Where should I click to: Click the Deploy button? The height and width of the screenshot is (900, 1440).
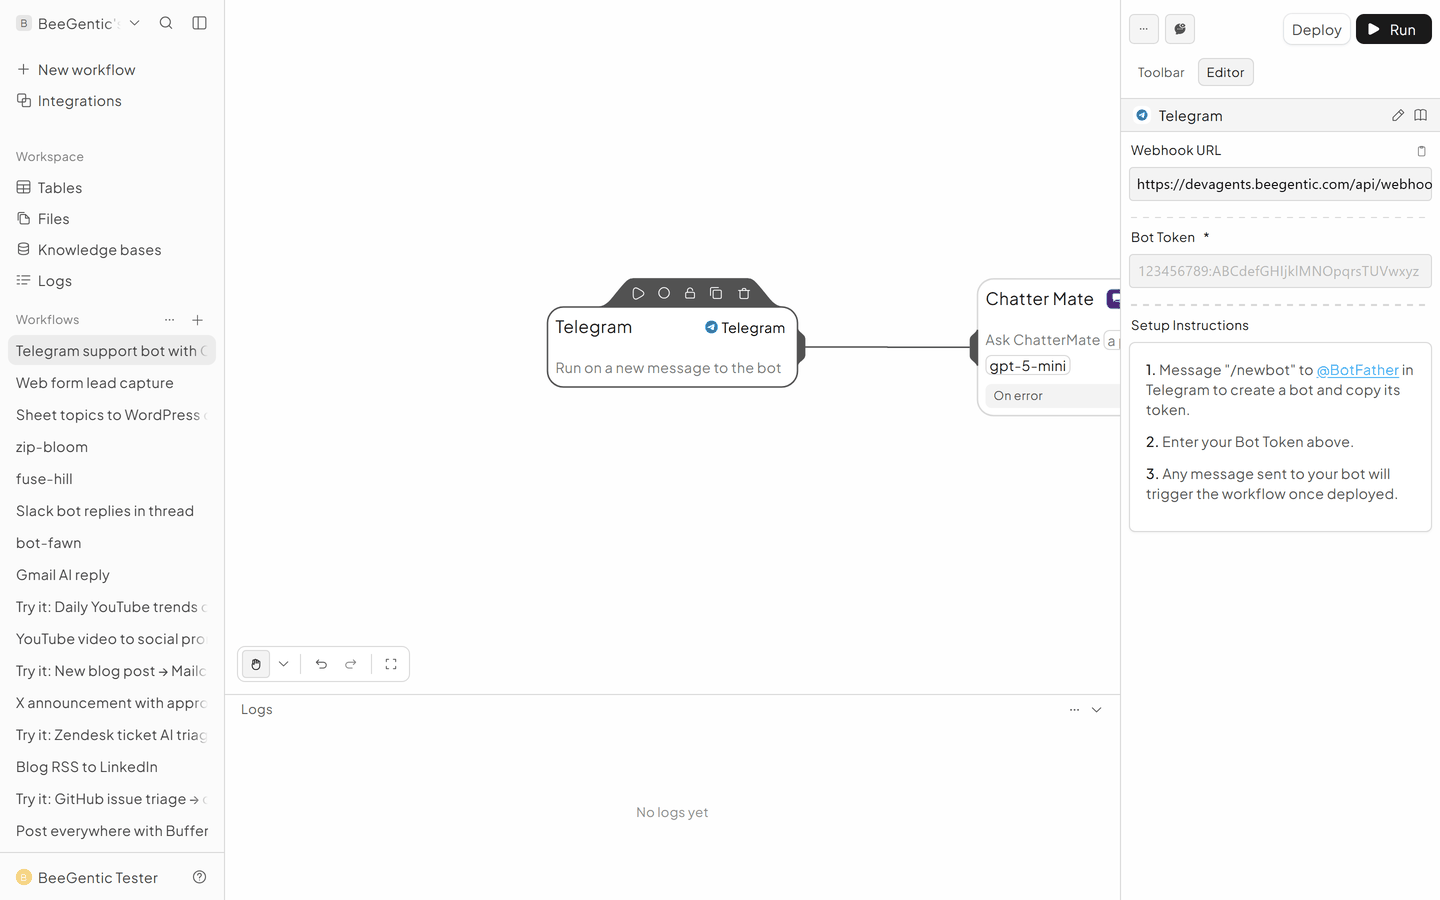pyautogui.click(x=1316, y=29)
